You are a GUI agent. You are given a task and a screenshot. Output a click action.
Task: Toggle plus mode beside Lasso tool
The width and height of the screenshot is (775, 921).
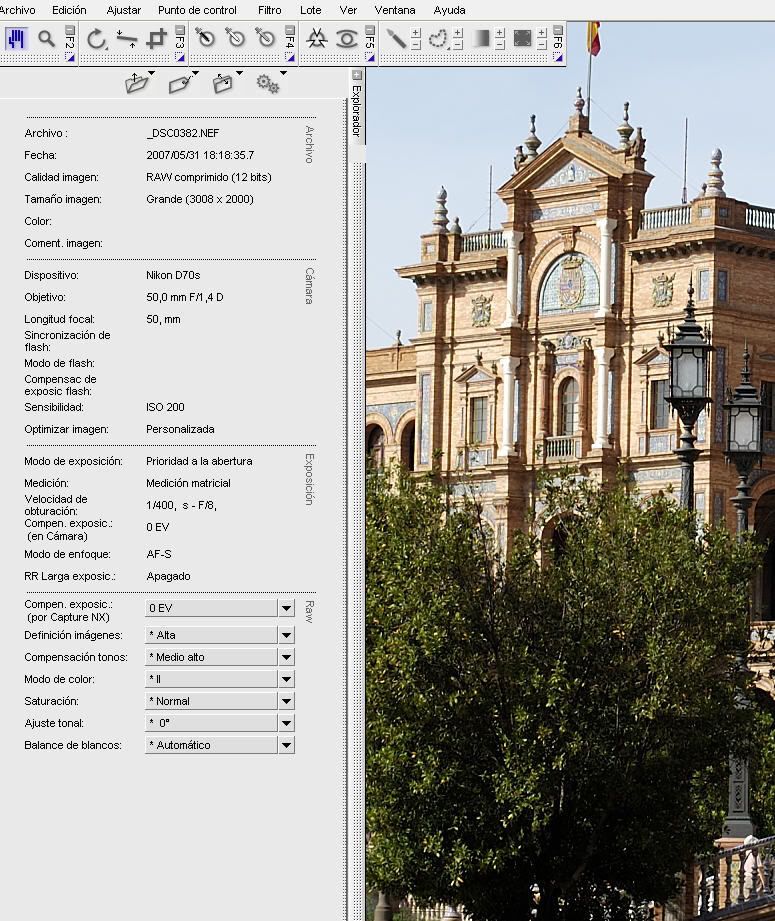458,33
